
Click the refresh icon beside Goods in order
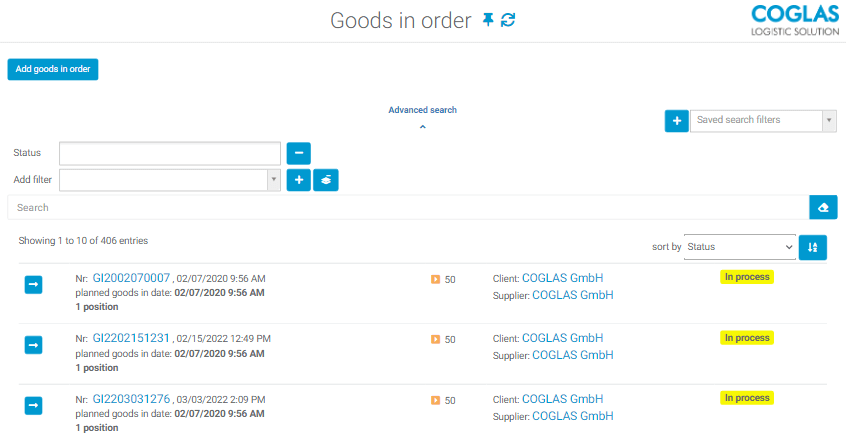click(x=508, y=20)
